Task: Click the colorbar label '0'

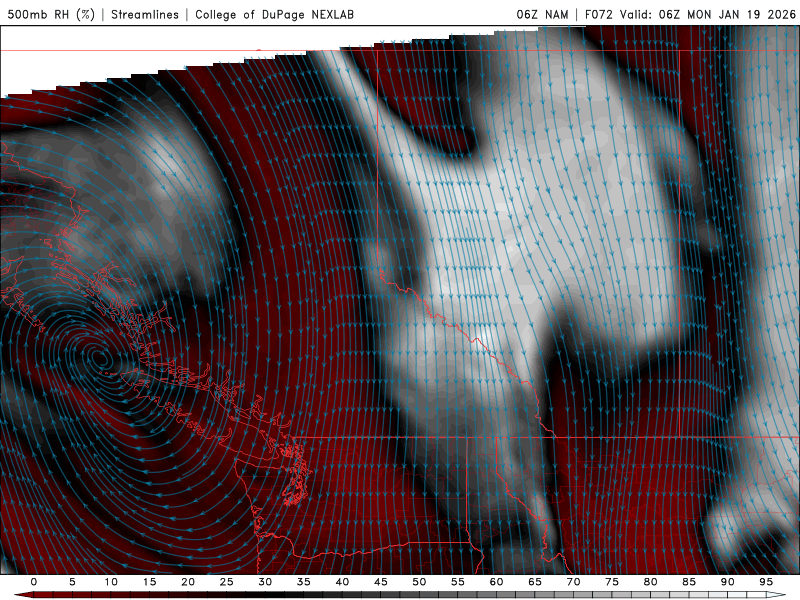Action: click(x=34, y=582)
